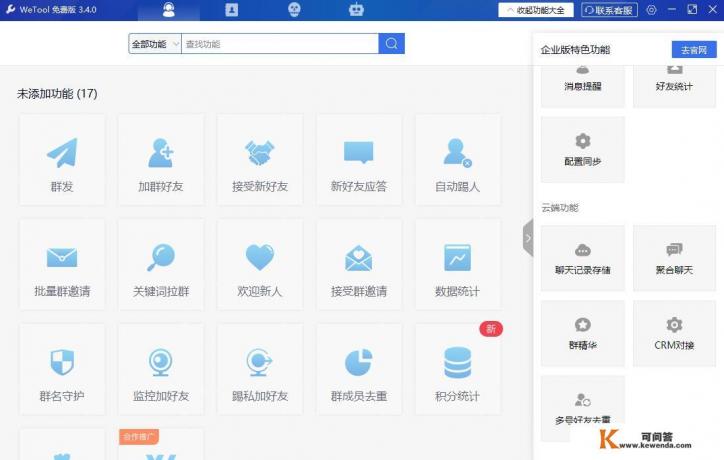Expand the 全部功能 filter dropdown
This screenshot has width=724, height=460.
tap(155, 44)
